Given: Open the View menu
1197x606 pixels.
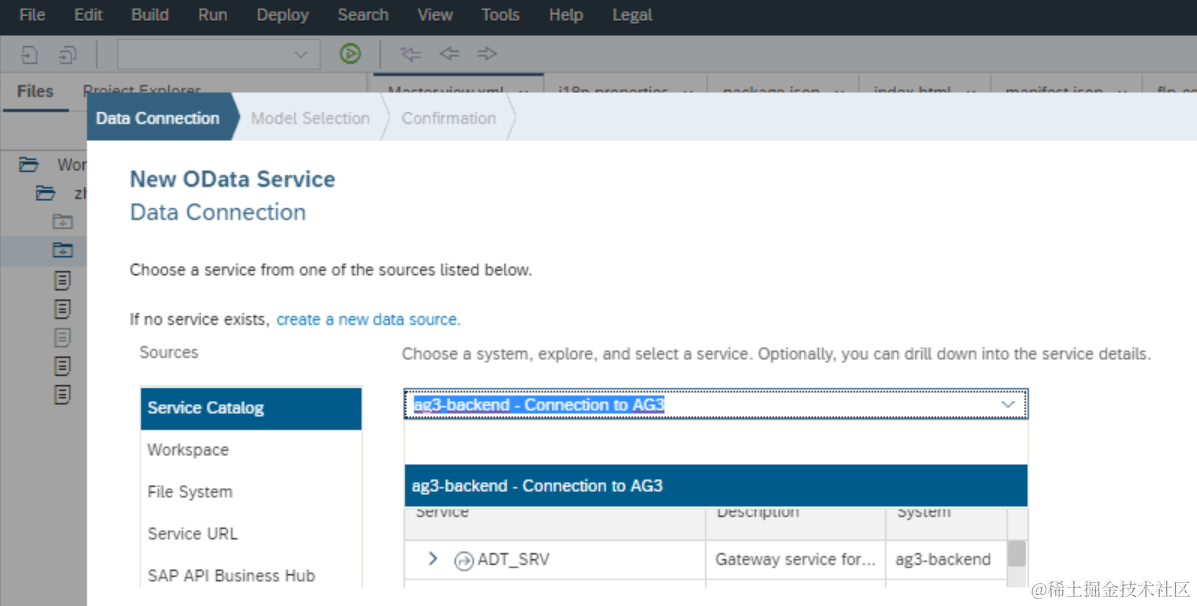Looking at the screenshot, I should (435, 15).
